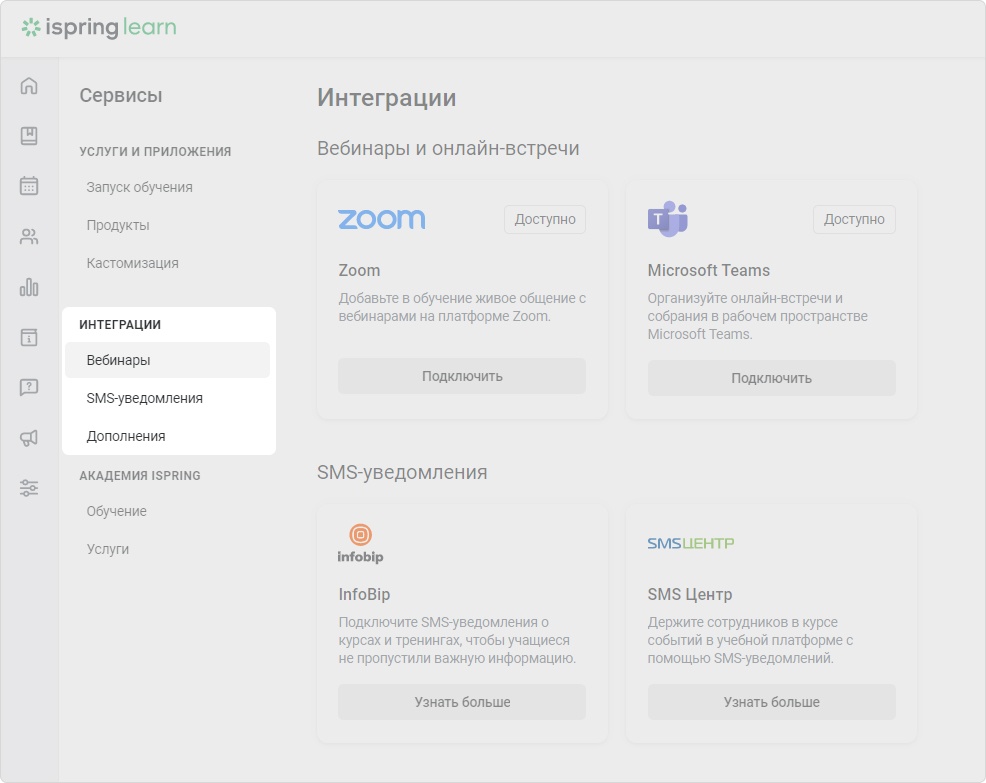
Task: Click Подключить under Microsoft Teams
Action: pos(772,378)
